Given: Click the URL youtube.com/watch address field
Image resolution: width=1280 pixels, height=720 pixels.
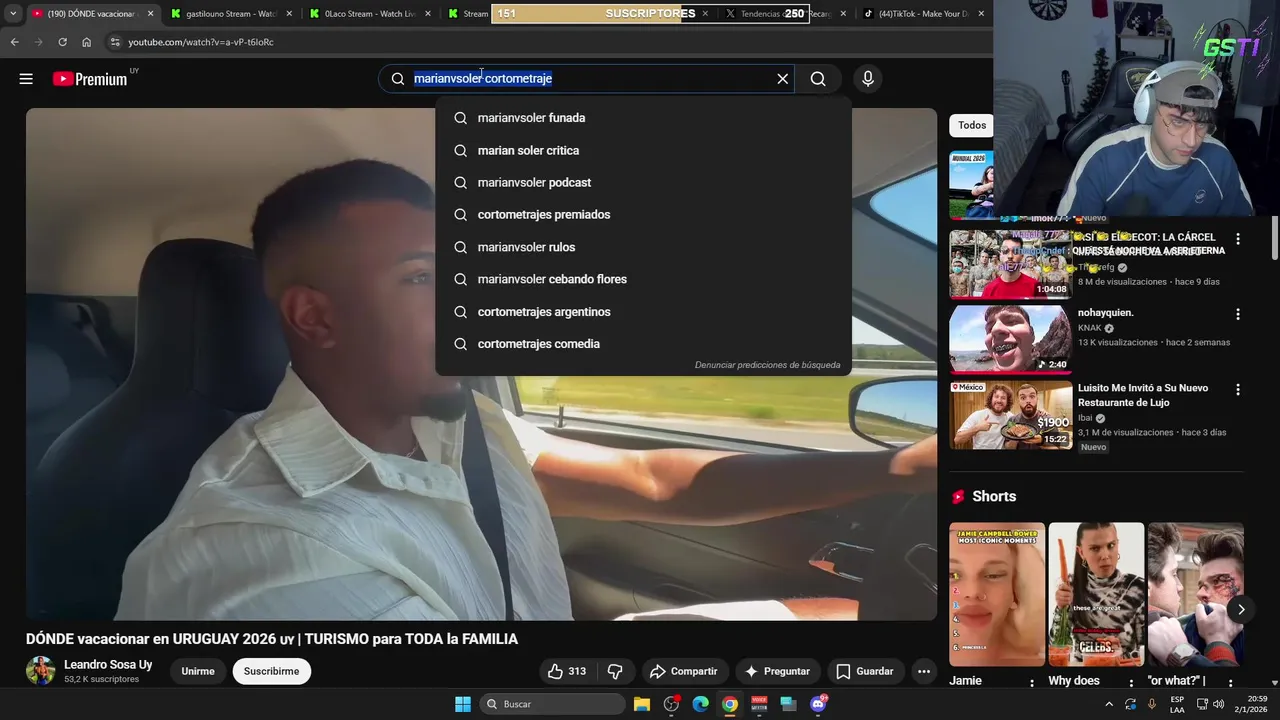Looking at the screenshot, I should click(201, 42).
